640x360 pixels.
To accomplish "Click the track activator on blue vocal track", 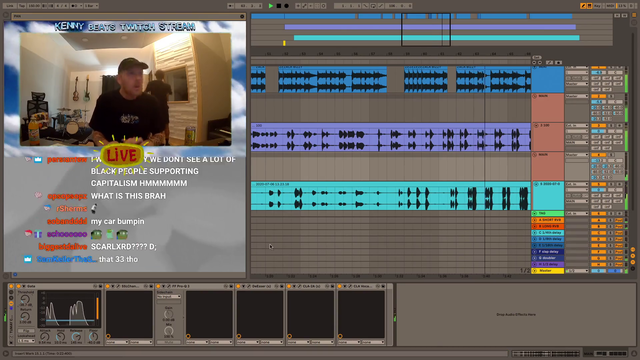I will [599, 67].
